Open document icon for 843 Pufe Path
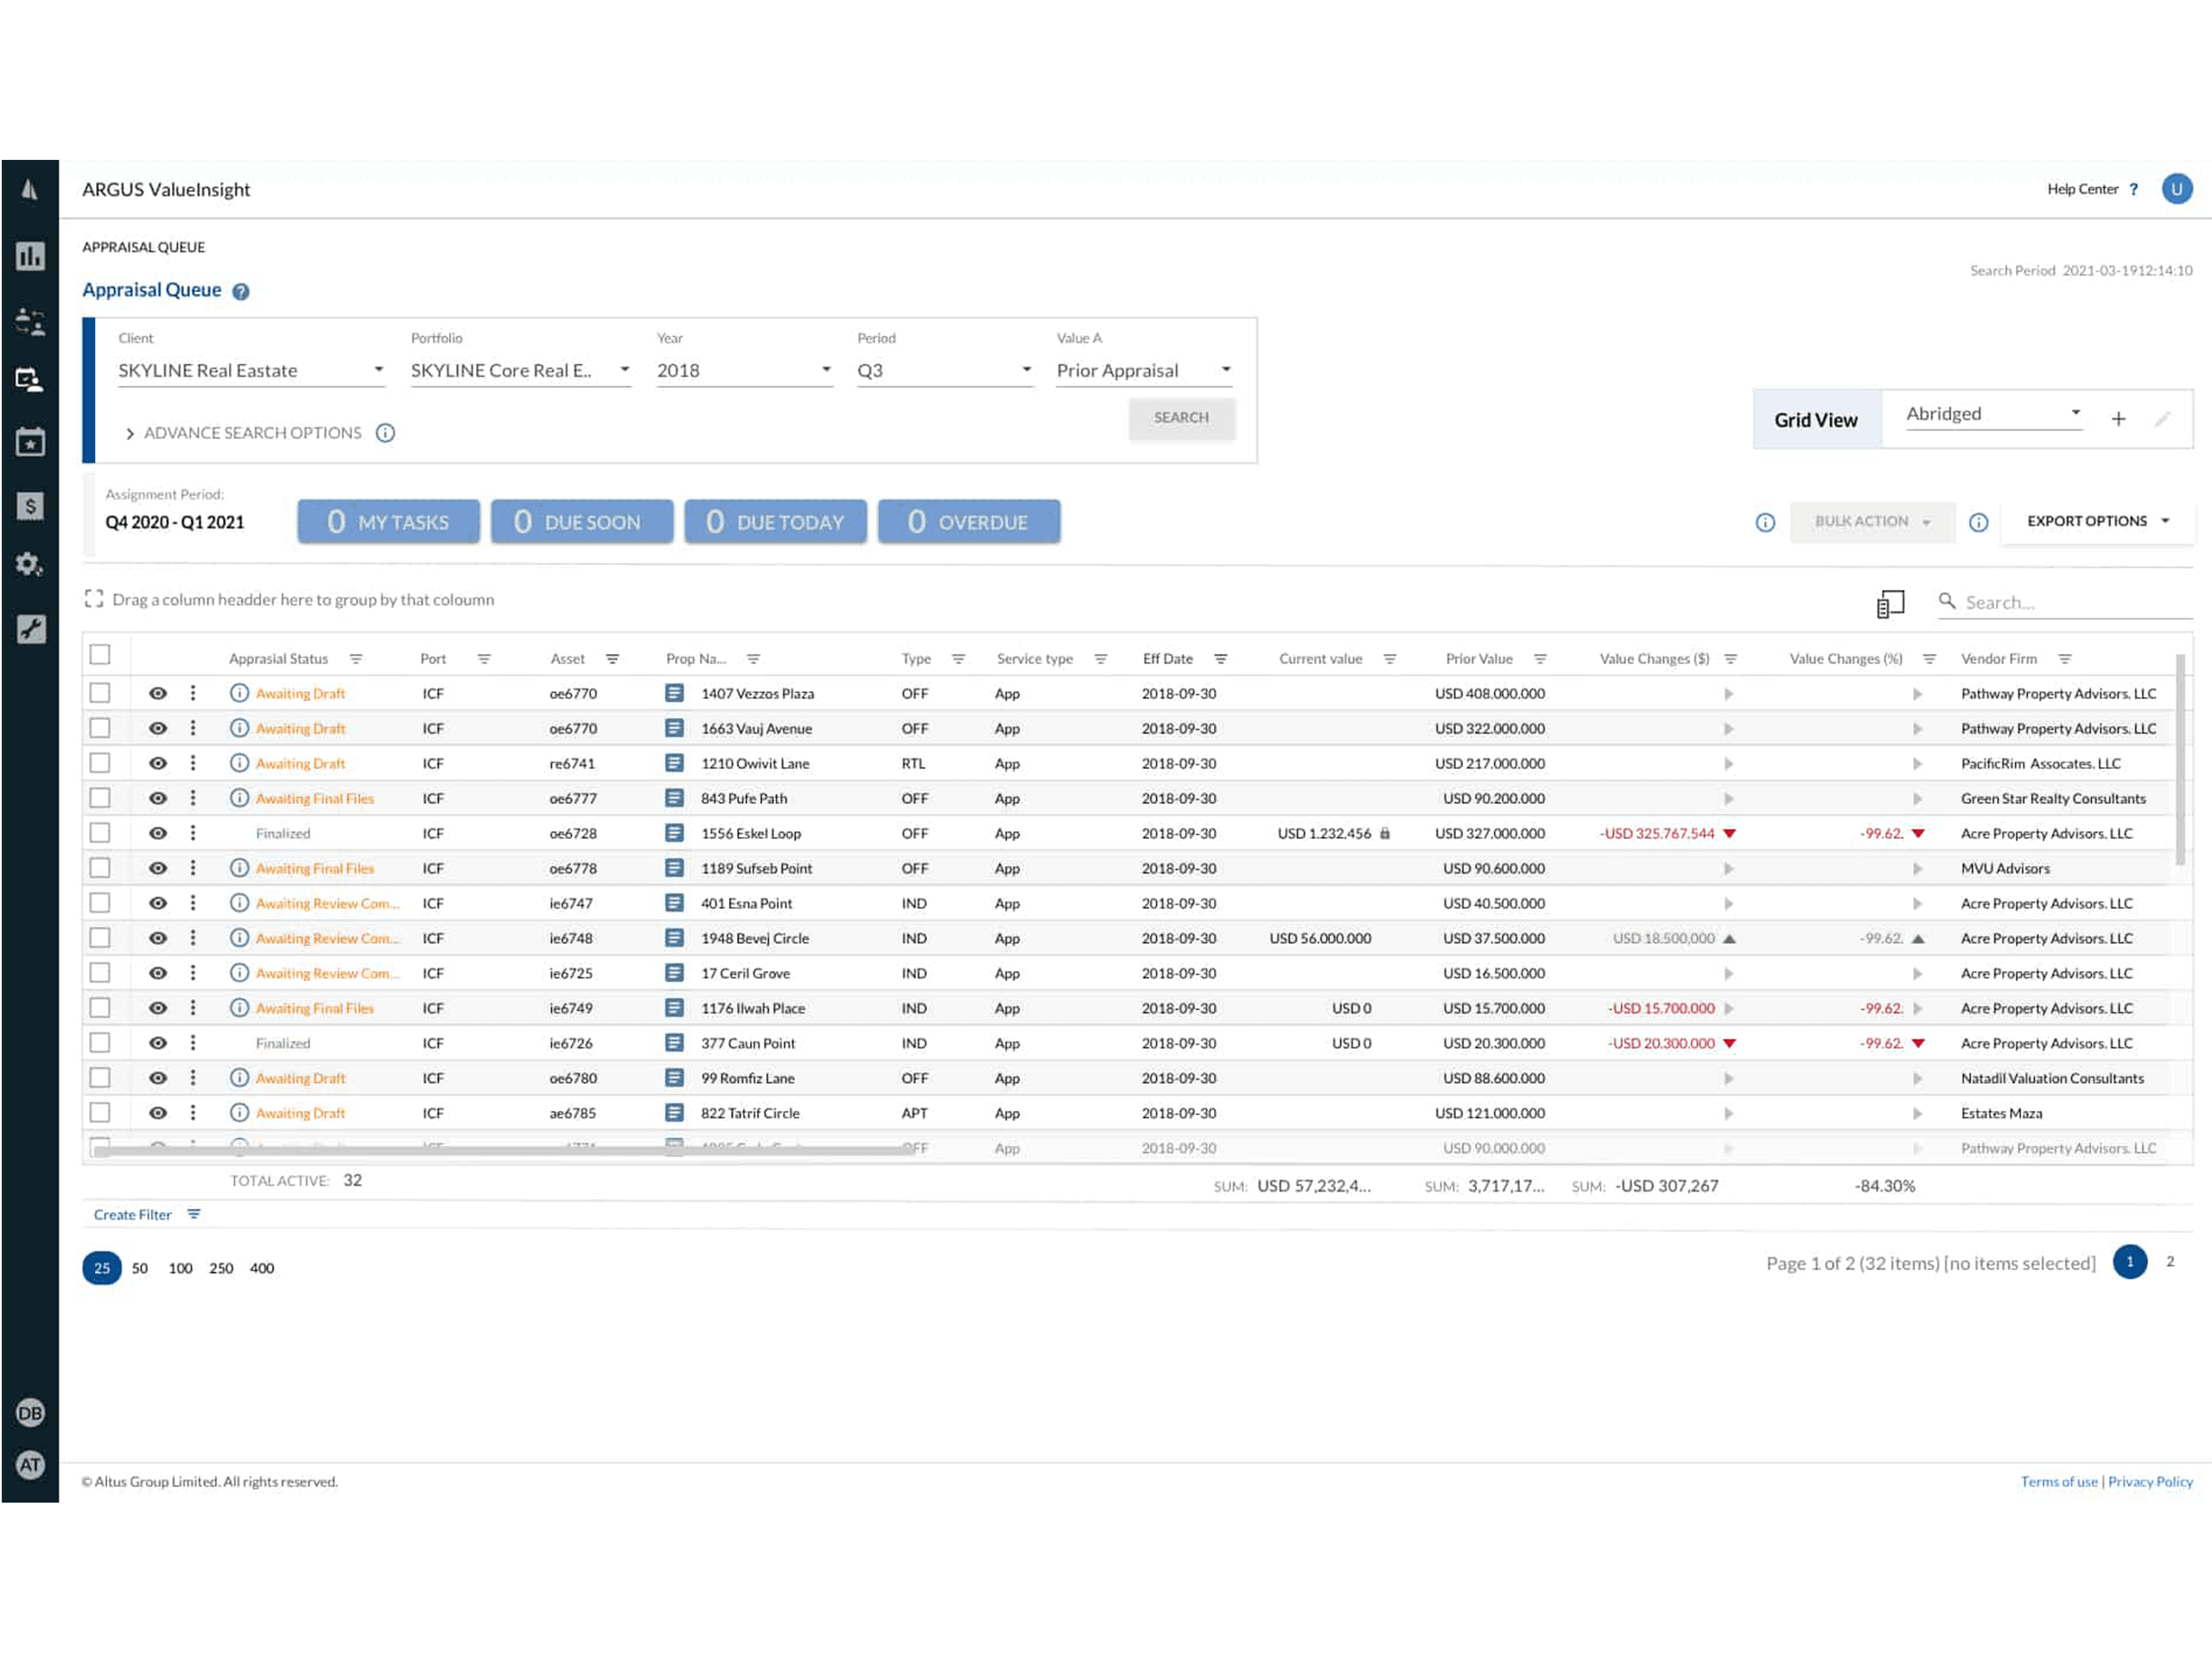The image size is (2212, 1659). (675, 798)
